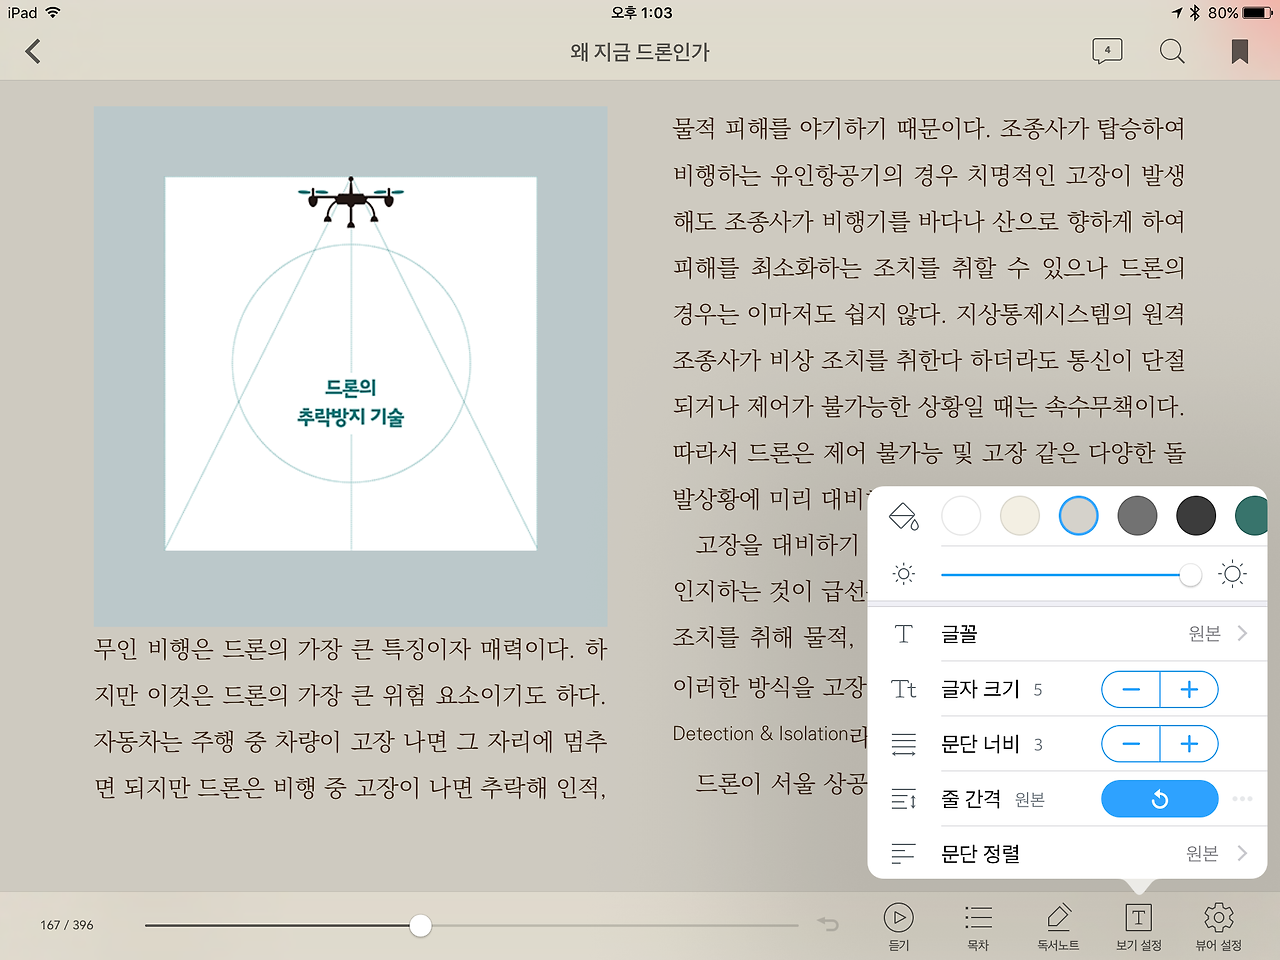This screenshot has height=960, width=1280.
Task: Tap the 문단 너비 lines icon
Action: tap(904, 744)
